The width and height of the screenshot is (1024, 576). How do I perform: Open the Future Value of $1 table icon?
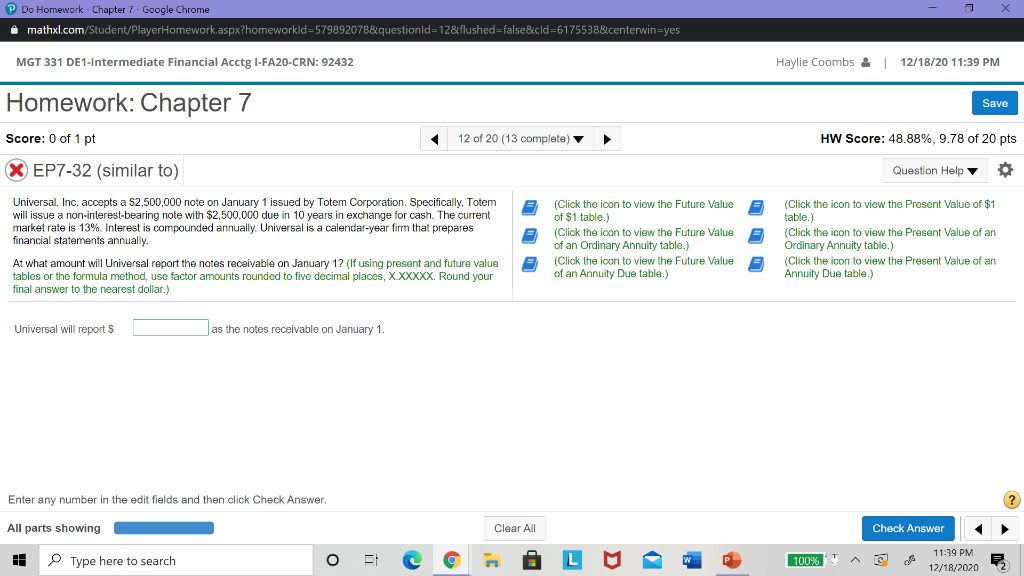(x=532, y=205)
